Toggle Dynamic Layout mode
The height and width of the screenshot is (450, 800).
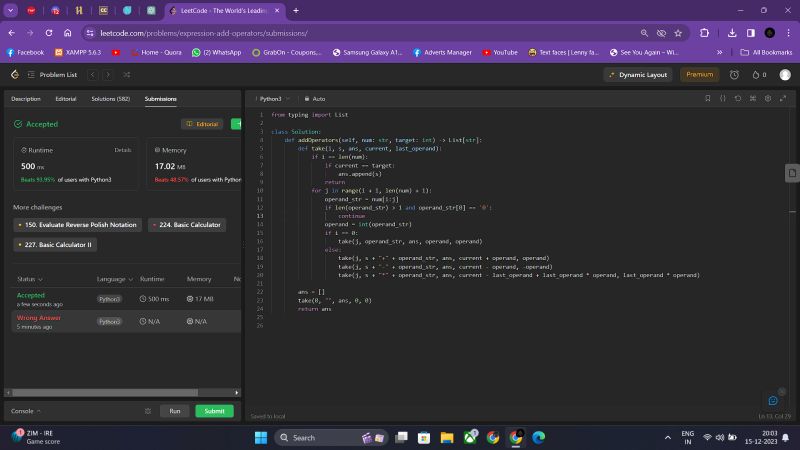[x=638, y=74]
